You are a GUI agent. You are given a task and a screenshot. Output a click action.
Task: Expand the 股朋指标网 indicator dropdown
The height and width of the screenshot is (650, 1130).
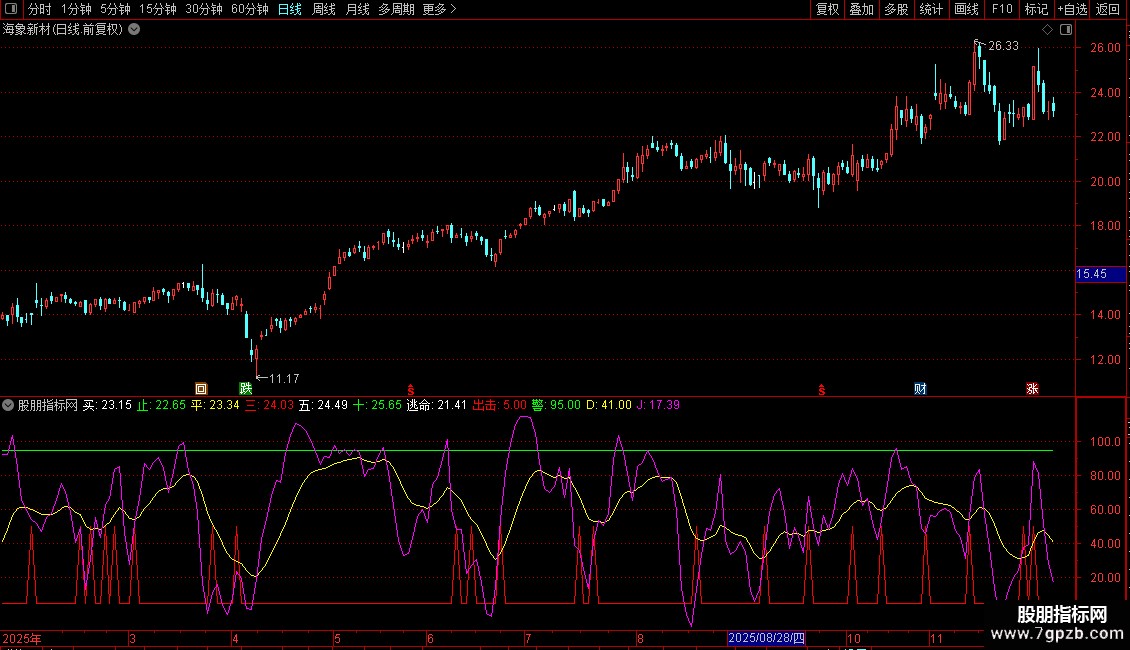(x=9, y=405)
